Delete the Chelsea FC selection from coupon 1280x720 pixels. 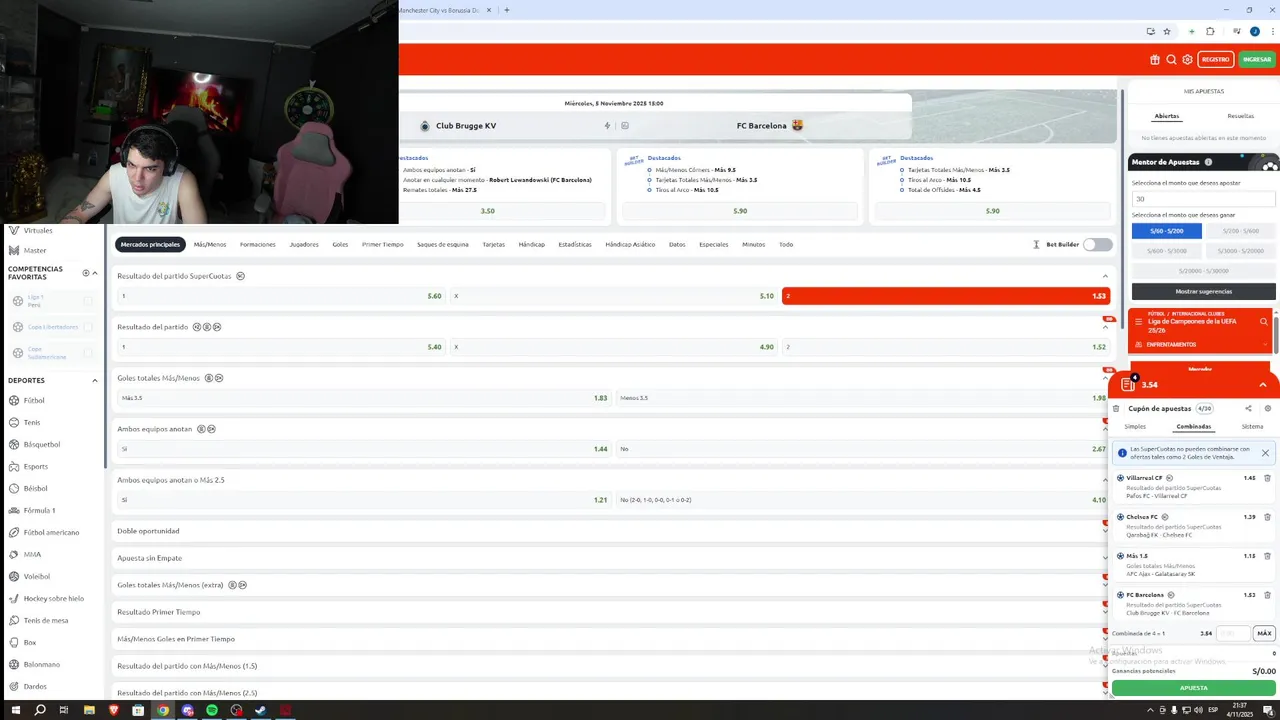tap(1267, 517)
